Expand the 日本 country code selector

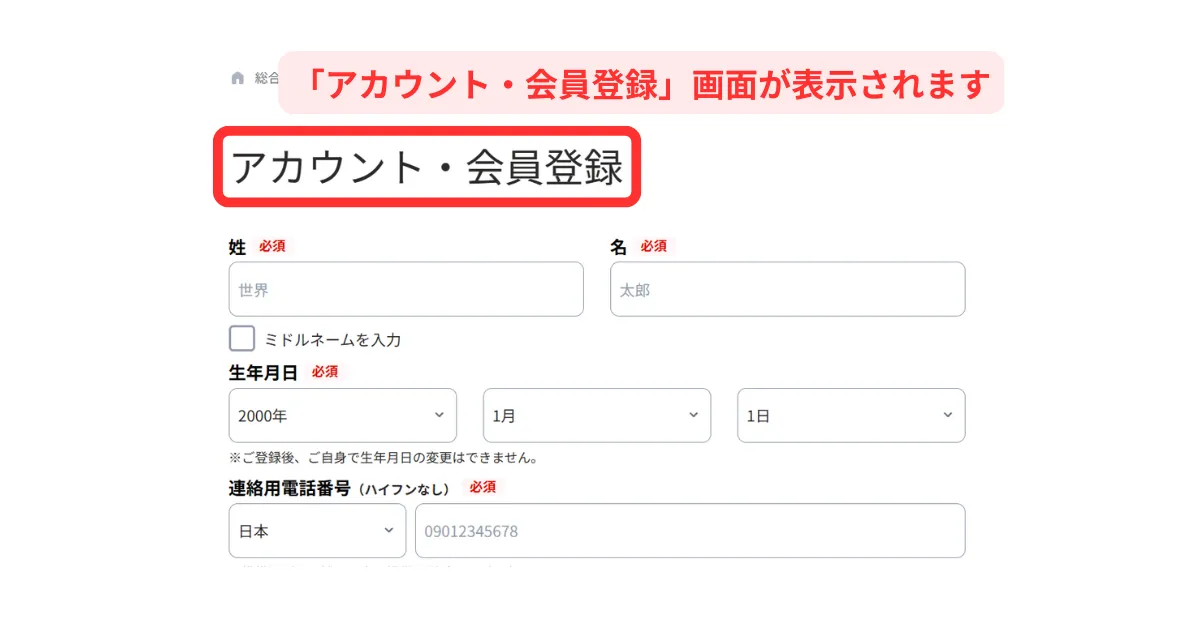(317, 531)
